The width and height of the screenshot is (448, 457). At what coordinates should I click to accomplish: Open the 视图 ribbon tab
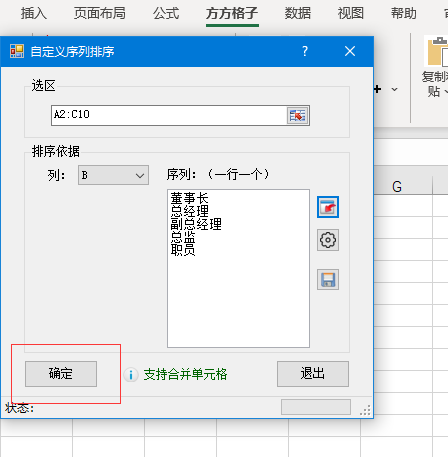(x=351, y=14)
